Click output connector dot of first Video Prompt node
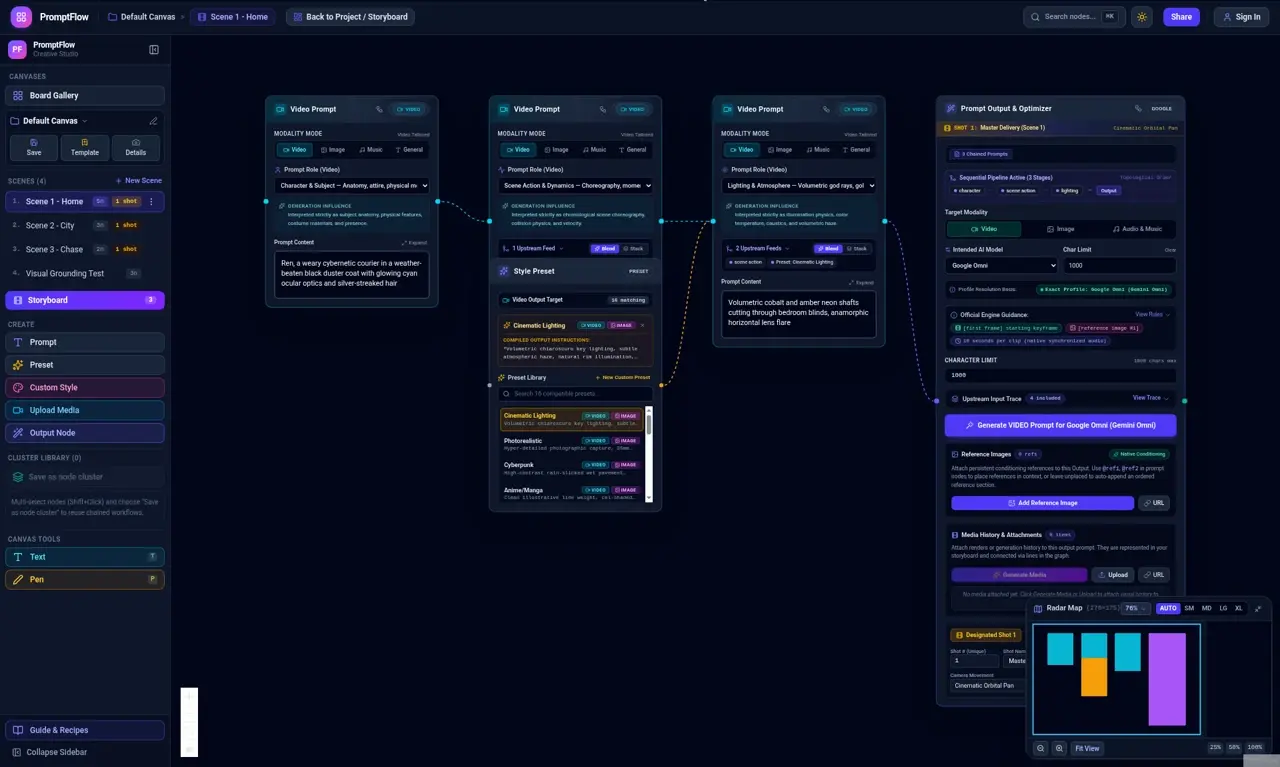1280x767 pixels. click(438, 201)
